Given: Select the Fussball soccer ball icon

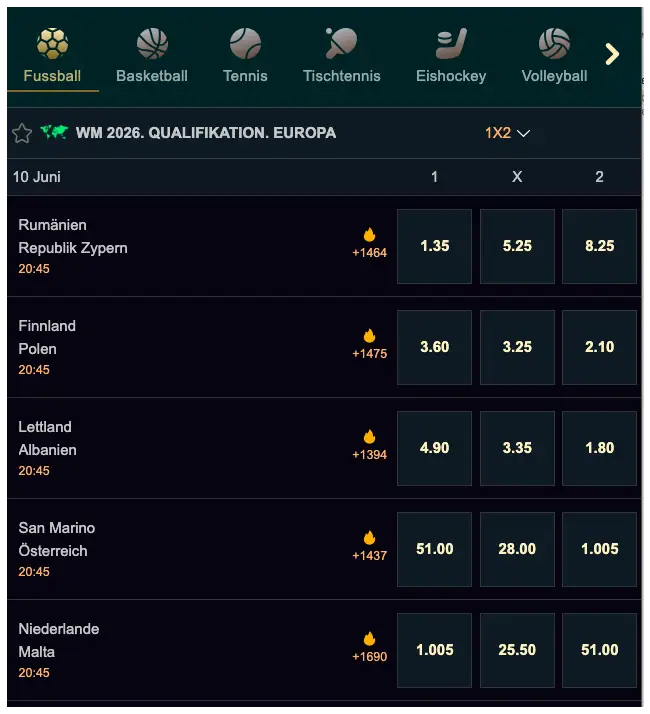Looking at the screenshot, I should click(x=52, y=44).
